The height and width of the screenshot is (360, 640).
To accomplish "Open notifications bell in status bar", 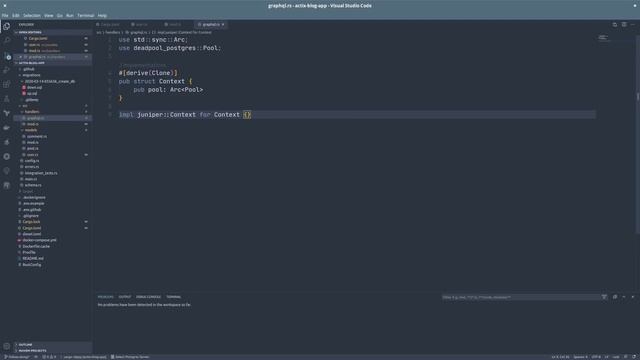I will pos(634,357).
